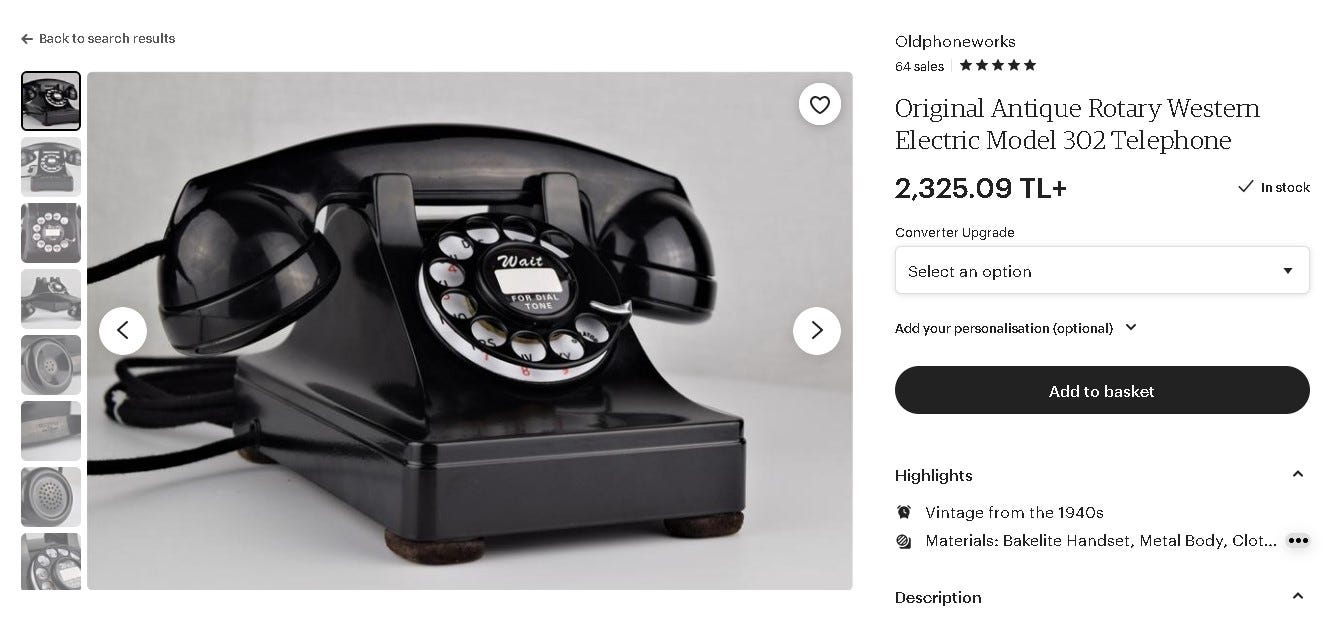Screen dimensions: 1340x622
Task: Click the clock icon next to Vintage
Action: (x=904, y=512)
